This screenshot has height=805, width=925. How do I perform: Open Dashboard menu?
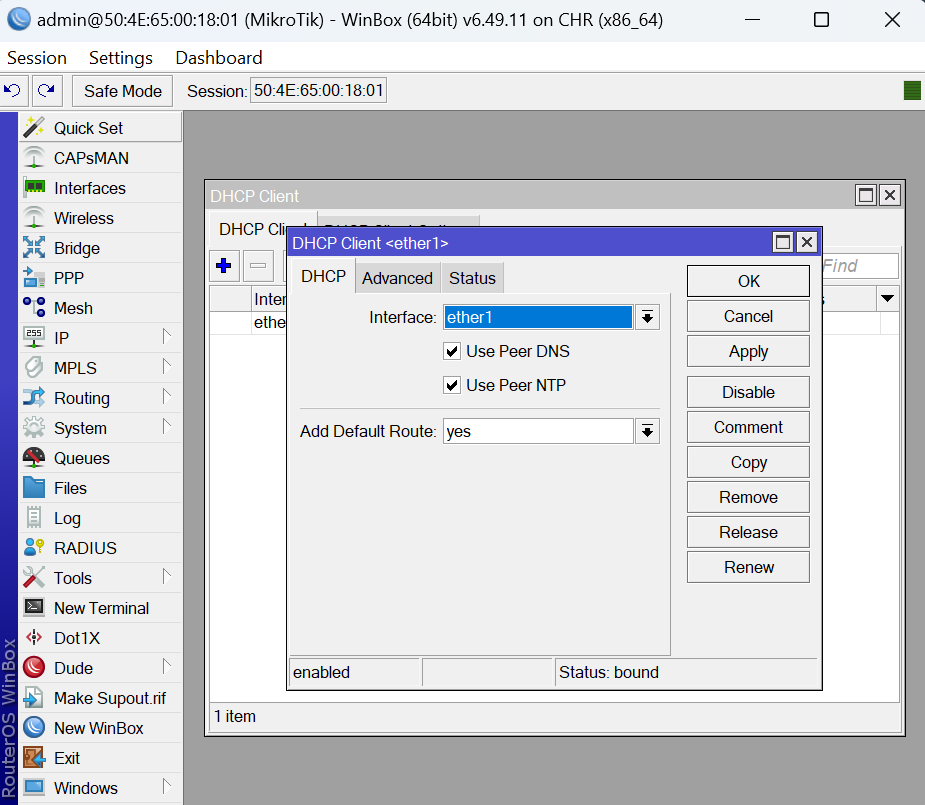tap(219, 58)
